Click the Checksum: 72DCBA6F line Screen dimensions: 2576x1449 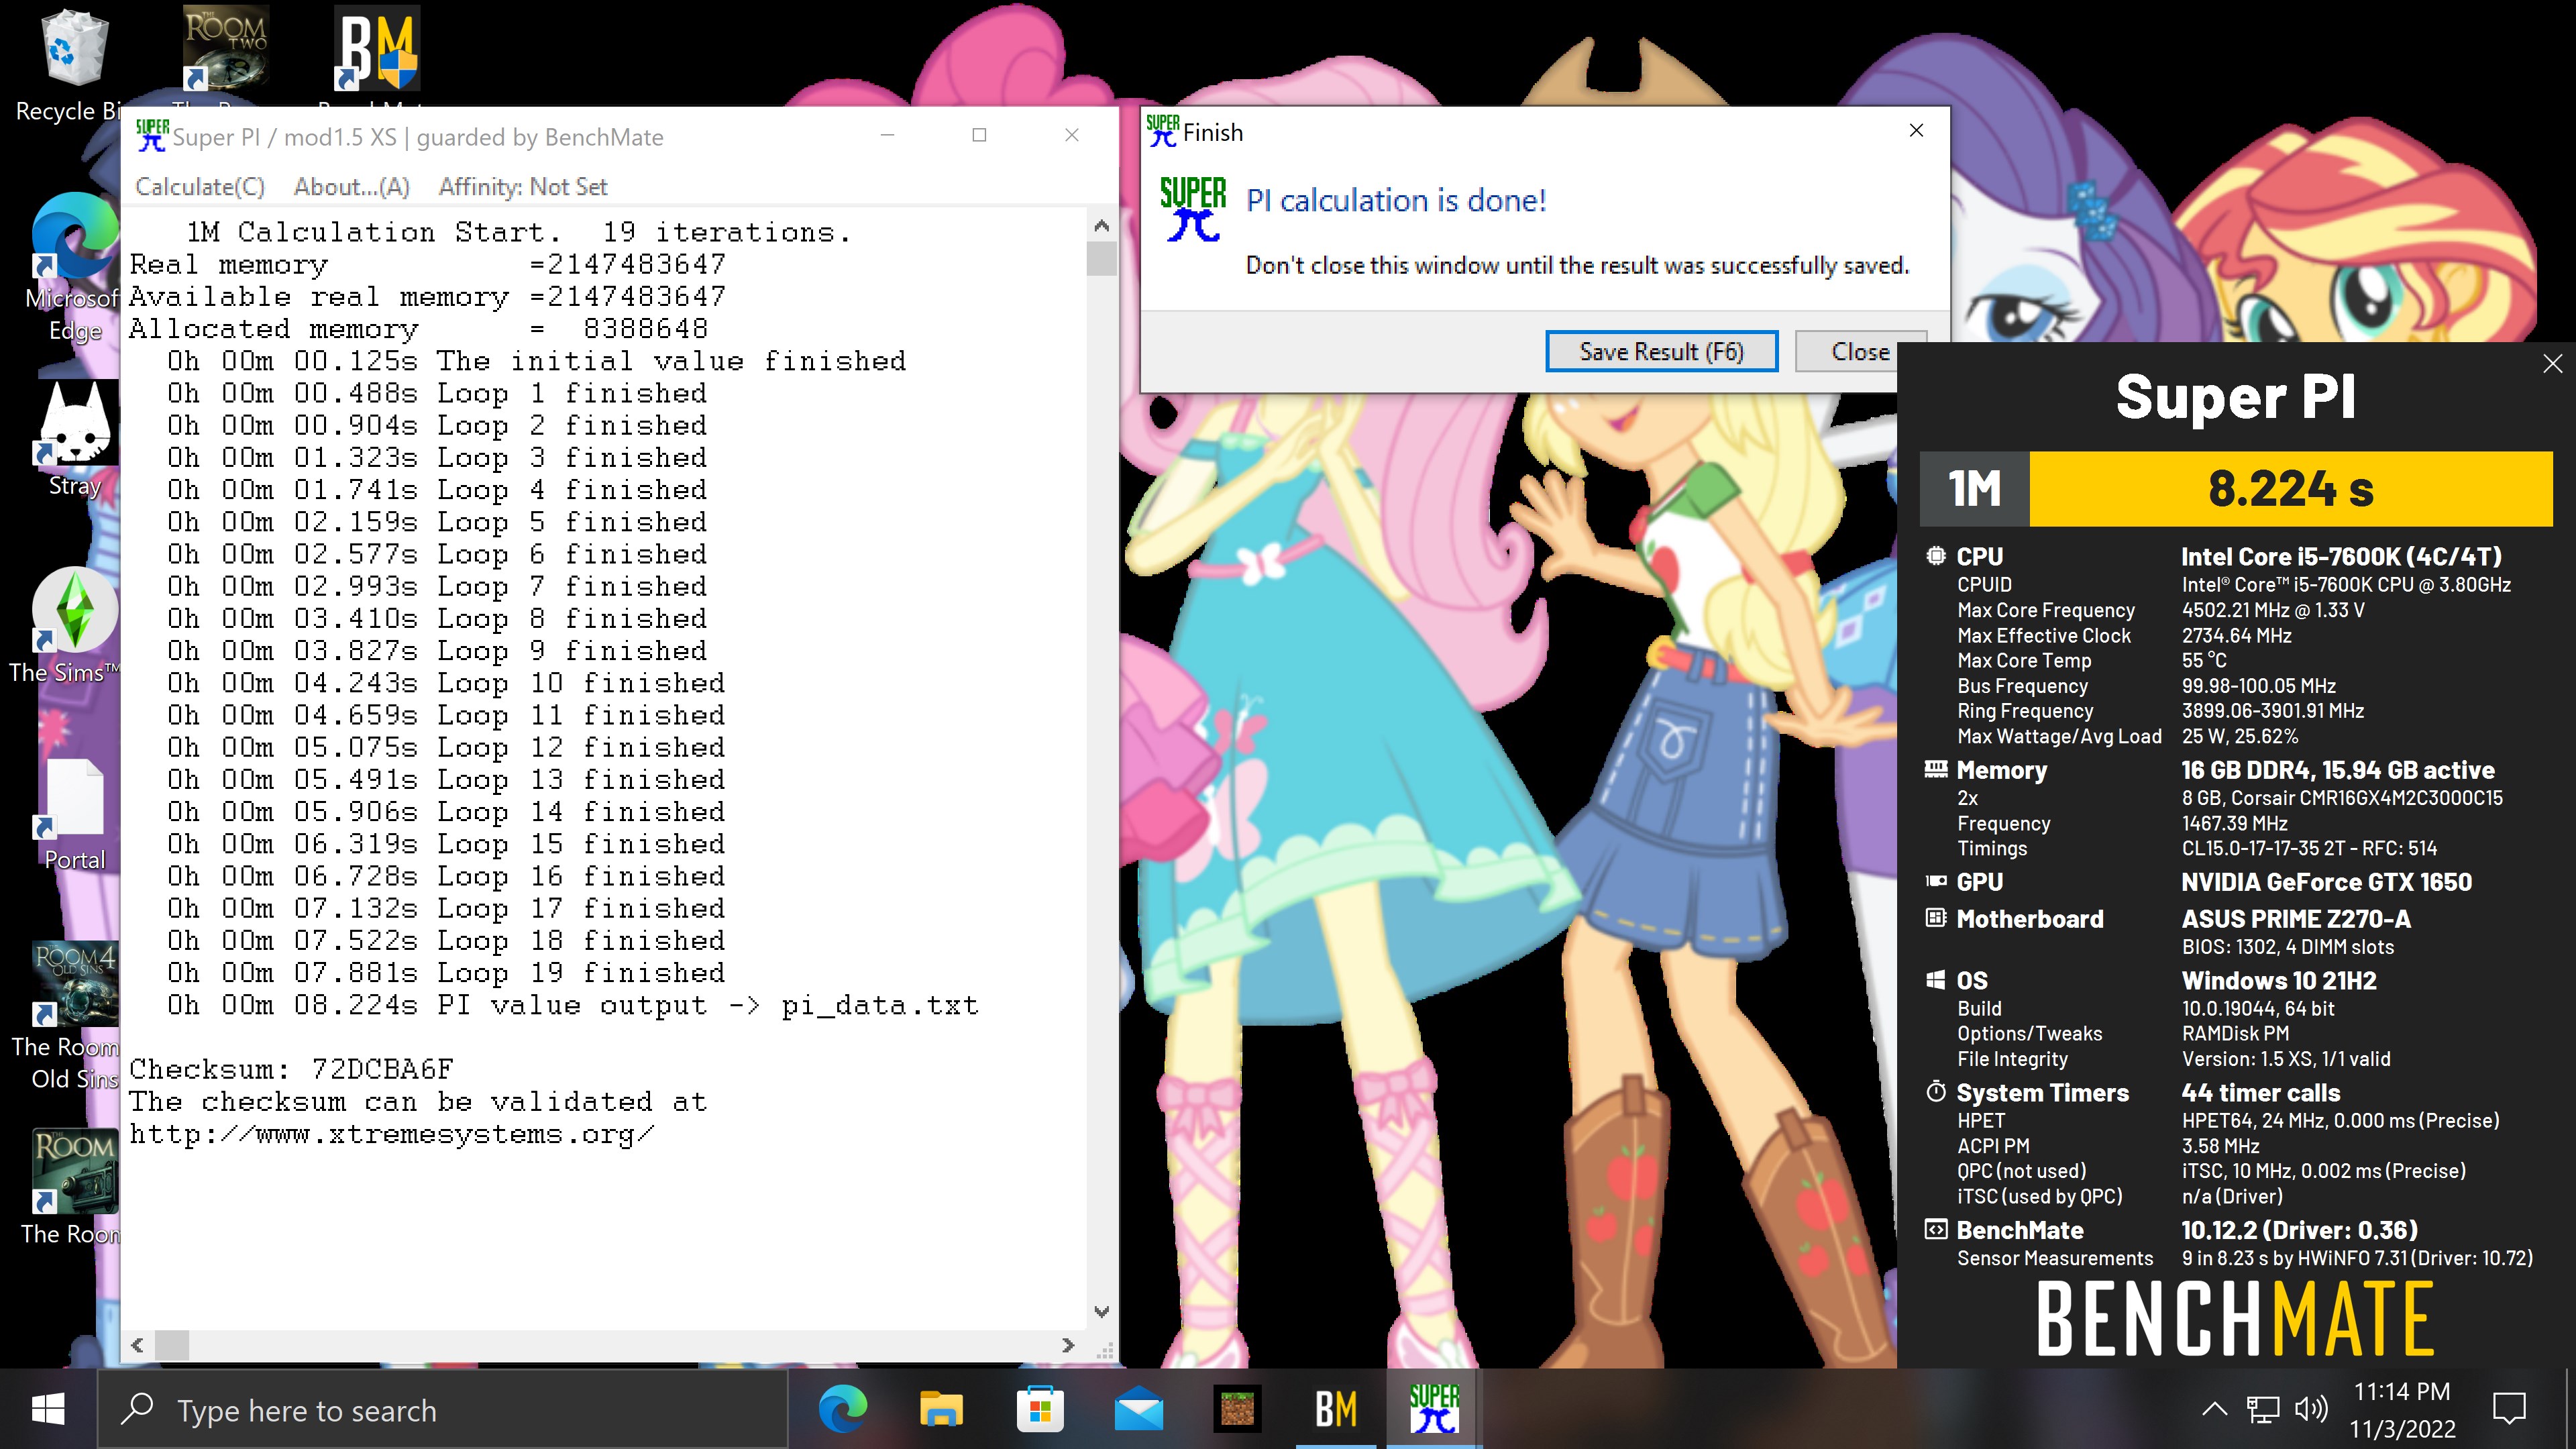click(291, 1069)
